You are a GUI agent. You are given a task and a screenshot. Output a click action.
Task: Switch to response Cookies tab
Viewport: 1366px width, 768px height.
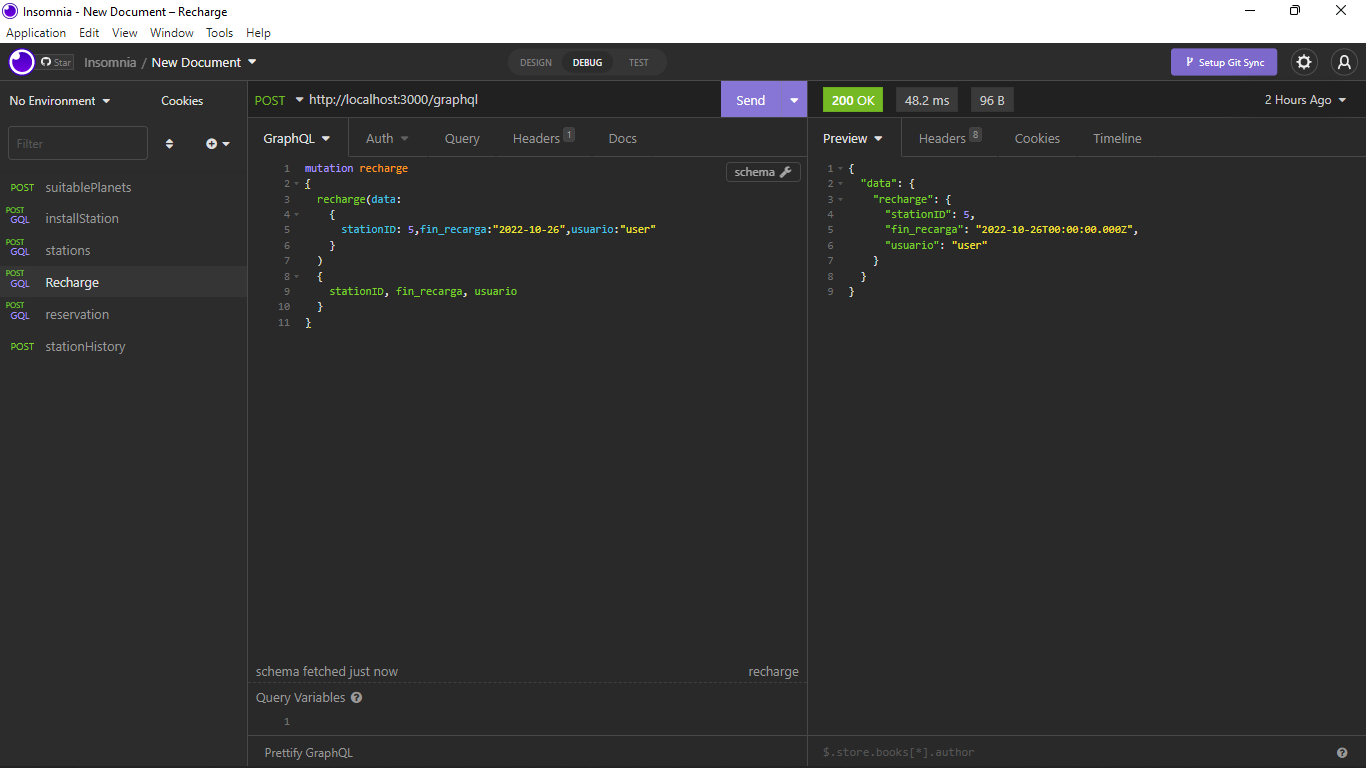[1037, 138]
